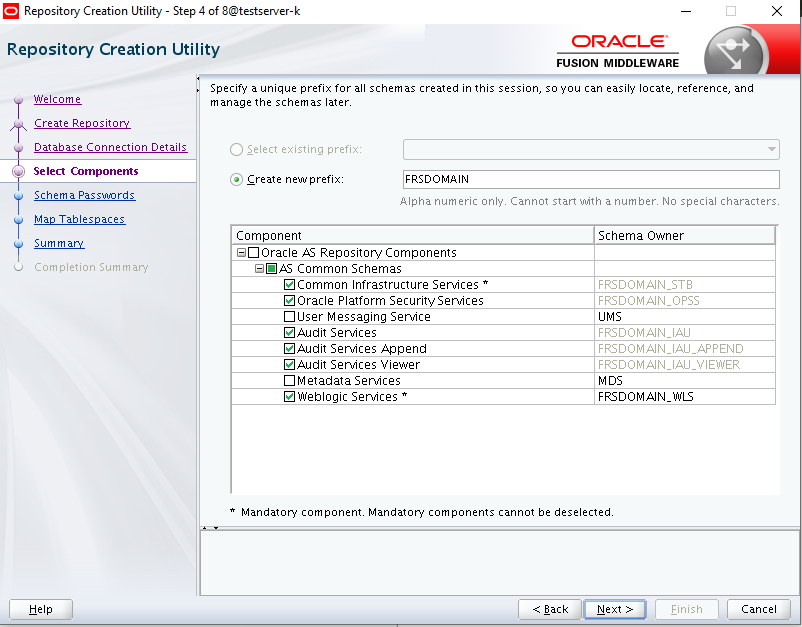Click the Back button

[x=550, y=609]
